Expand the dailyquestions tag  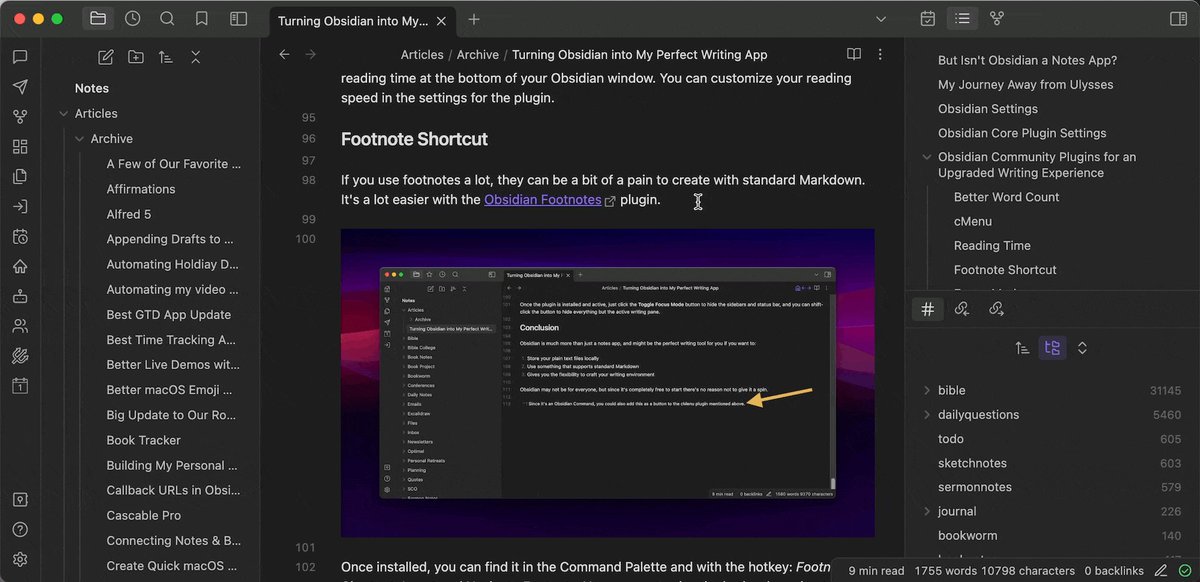927,415
